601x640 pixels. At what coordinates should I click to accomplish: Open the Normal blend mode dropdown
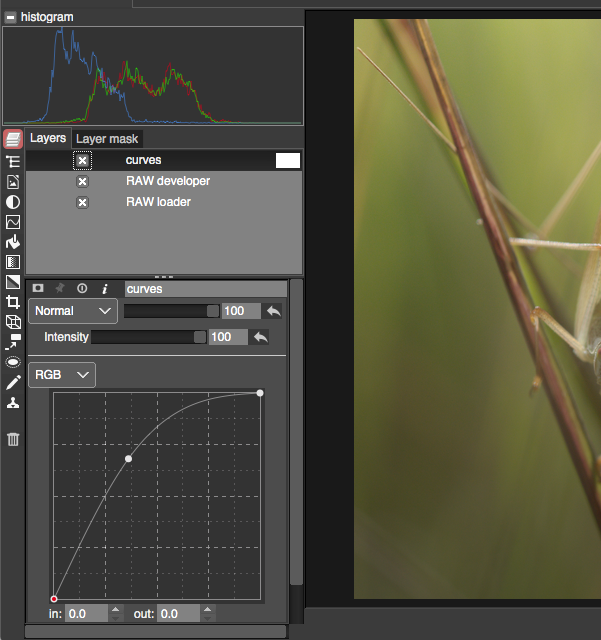coord(73,311)
